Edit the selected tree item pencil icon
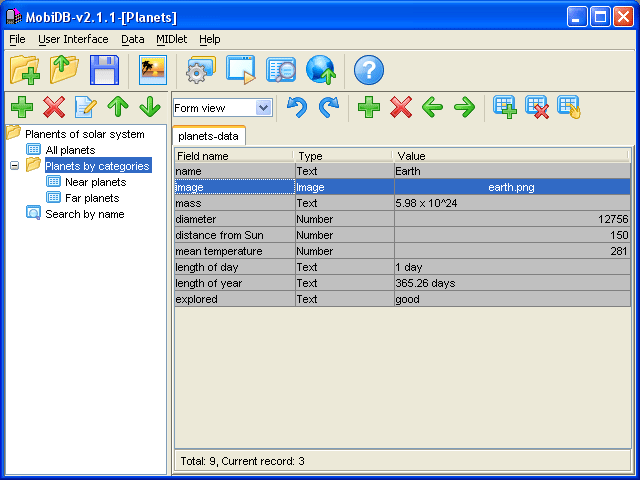Viewport: 640px width, 480px height. click(x=86, y=107)
